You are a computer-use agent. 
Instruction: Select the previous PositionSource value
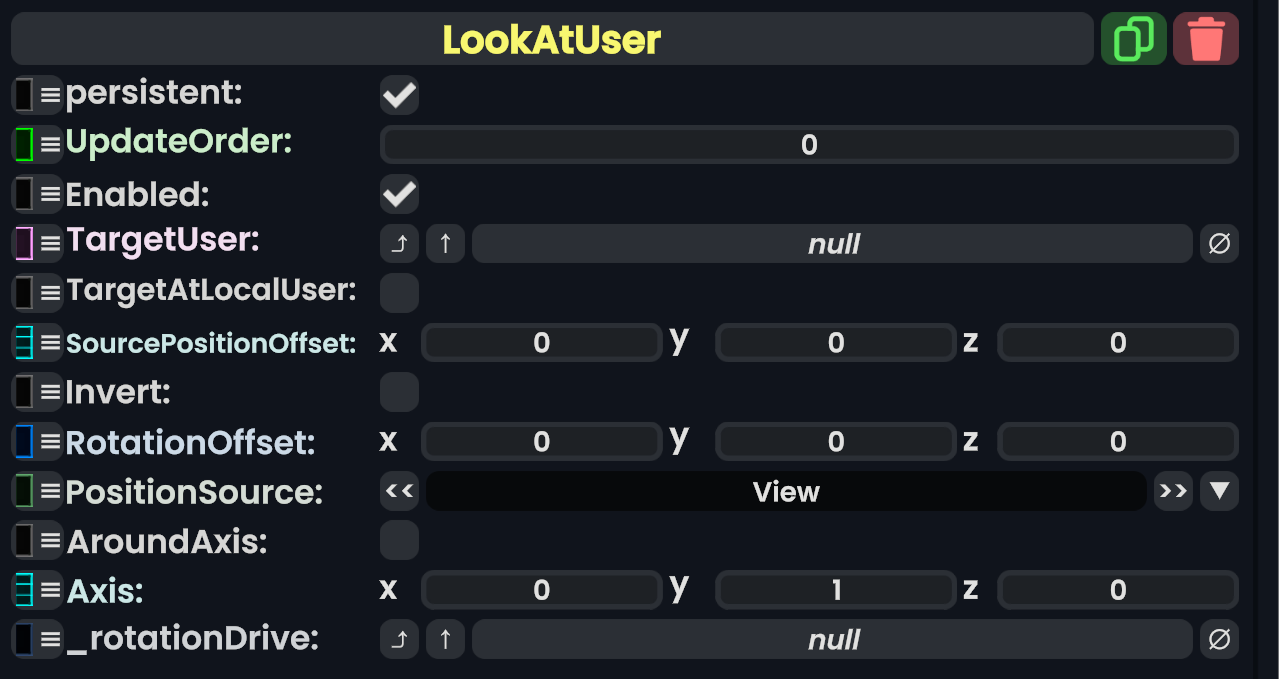click(x=399, y=491)
